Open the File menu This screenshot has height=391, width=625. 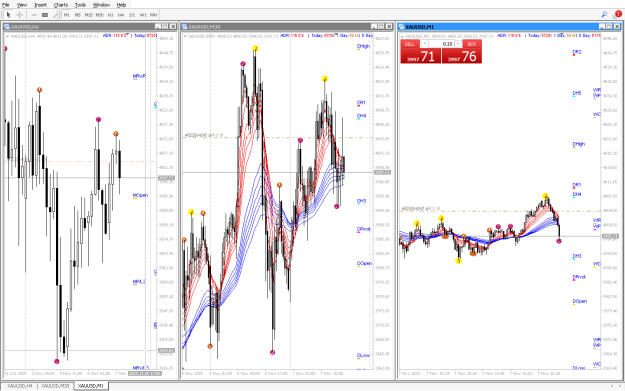tap(6, 5)
